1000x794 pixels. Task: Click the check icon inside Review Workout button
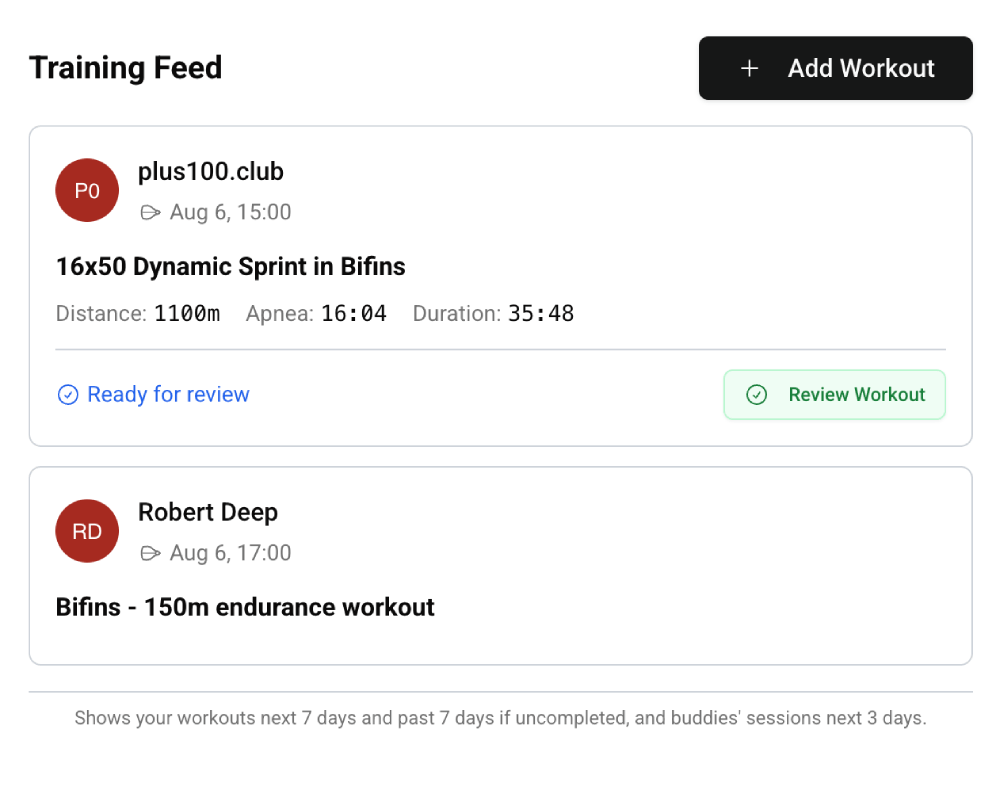[757, 395]
